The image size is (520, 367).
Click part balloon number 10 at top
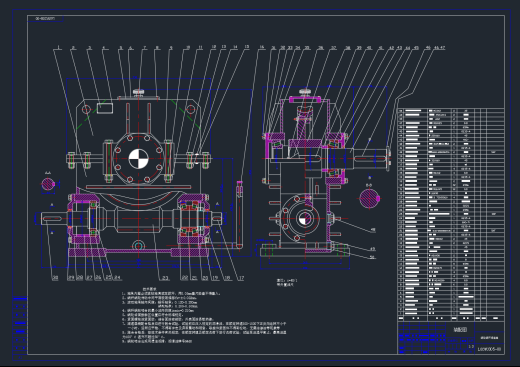point(188,48)
